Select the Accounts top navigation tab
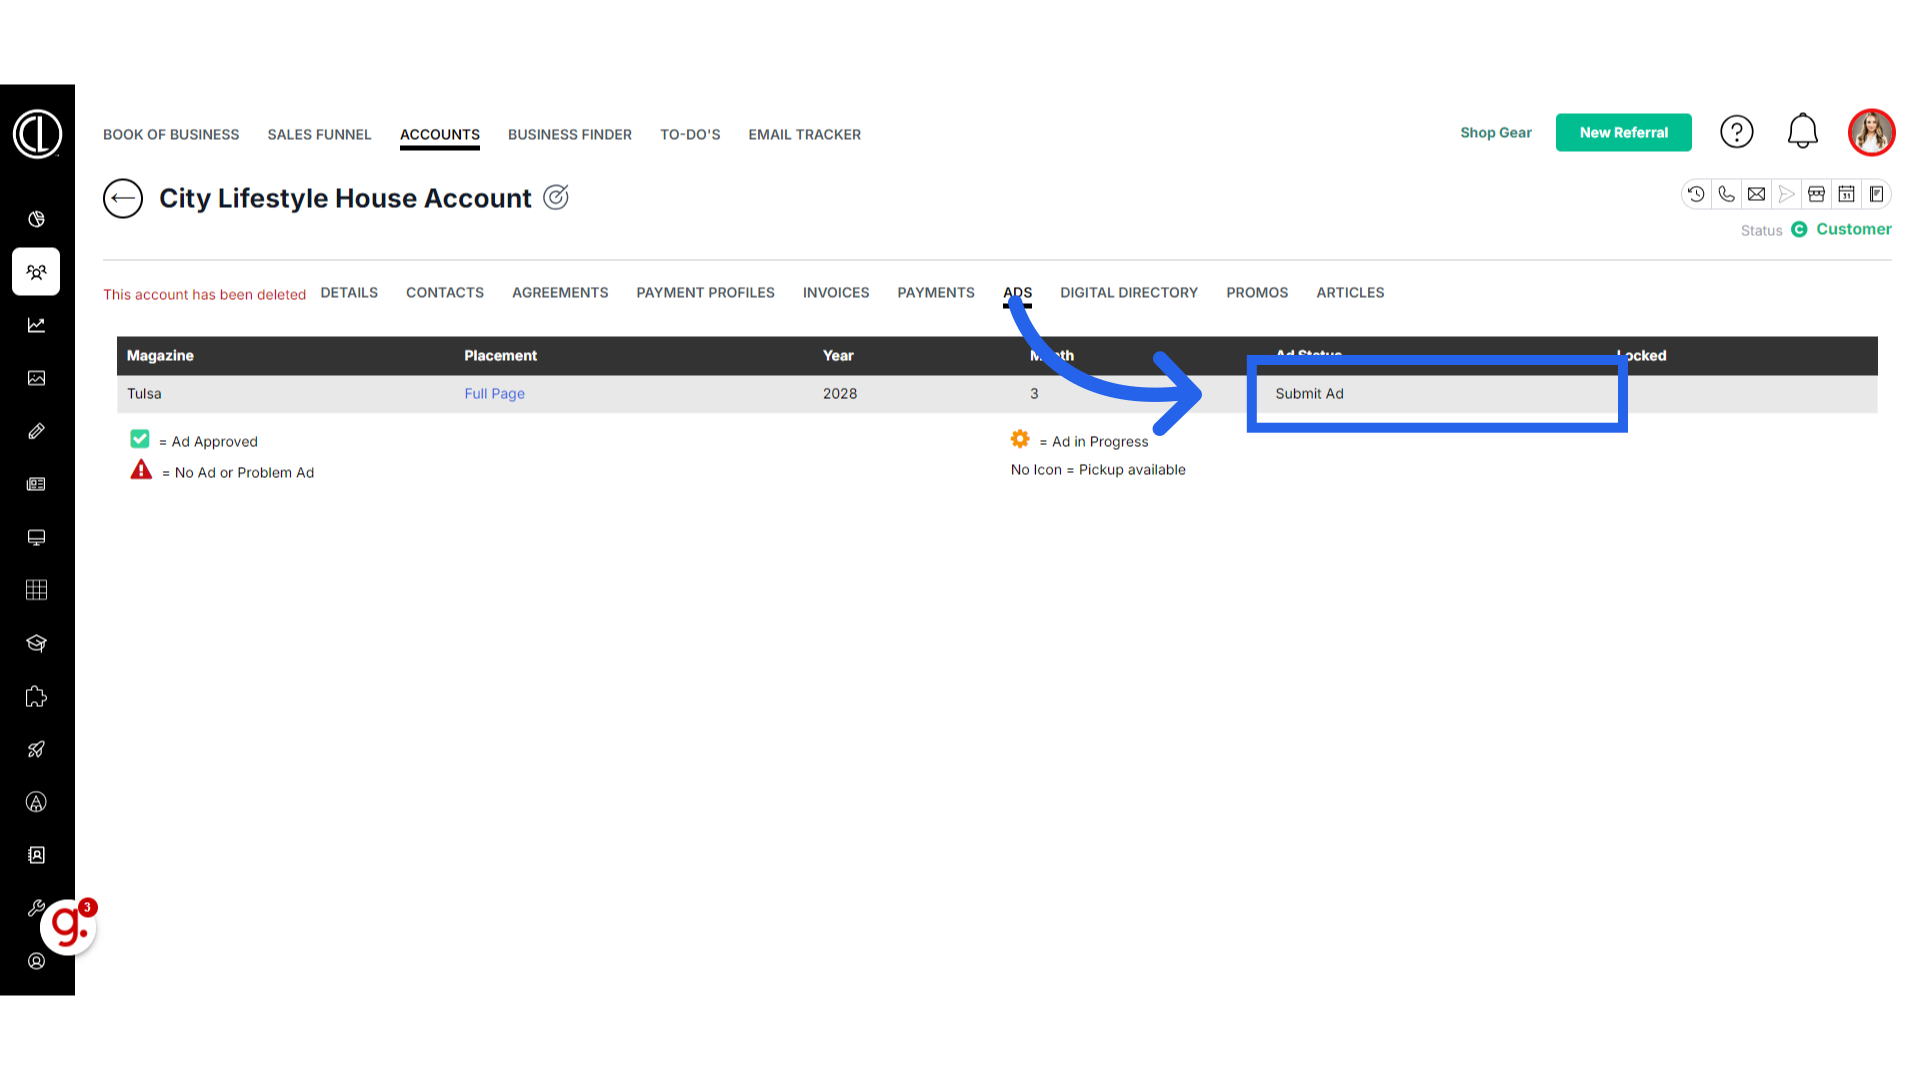1920x1080 pixels. pos(440,134)
